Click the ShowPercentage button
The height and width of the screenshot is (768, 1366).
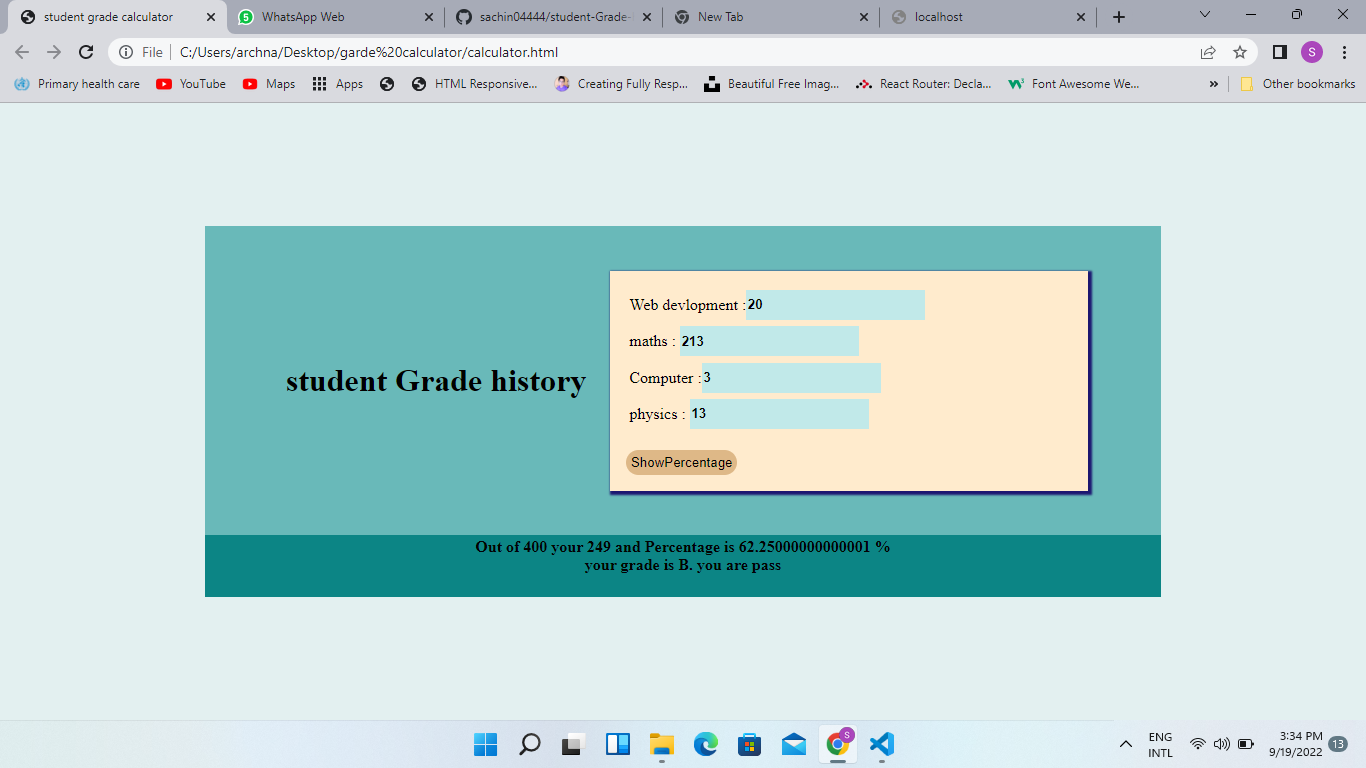pos(681,462)
